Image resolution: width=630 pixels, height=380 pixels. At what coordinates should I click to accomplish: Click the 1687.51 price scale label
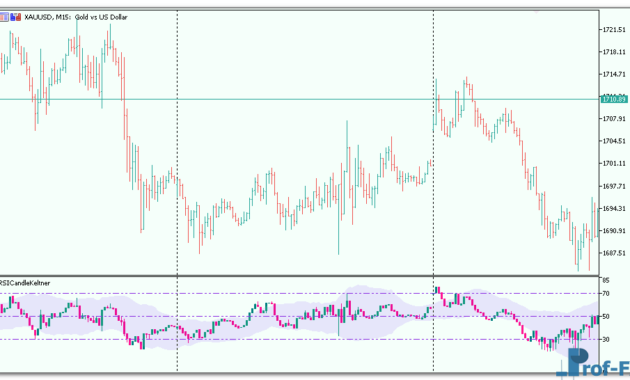point(614,253)
